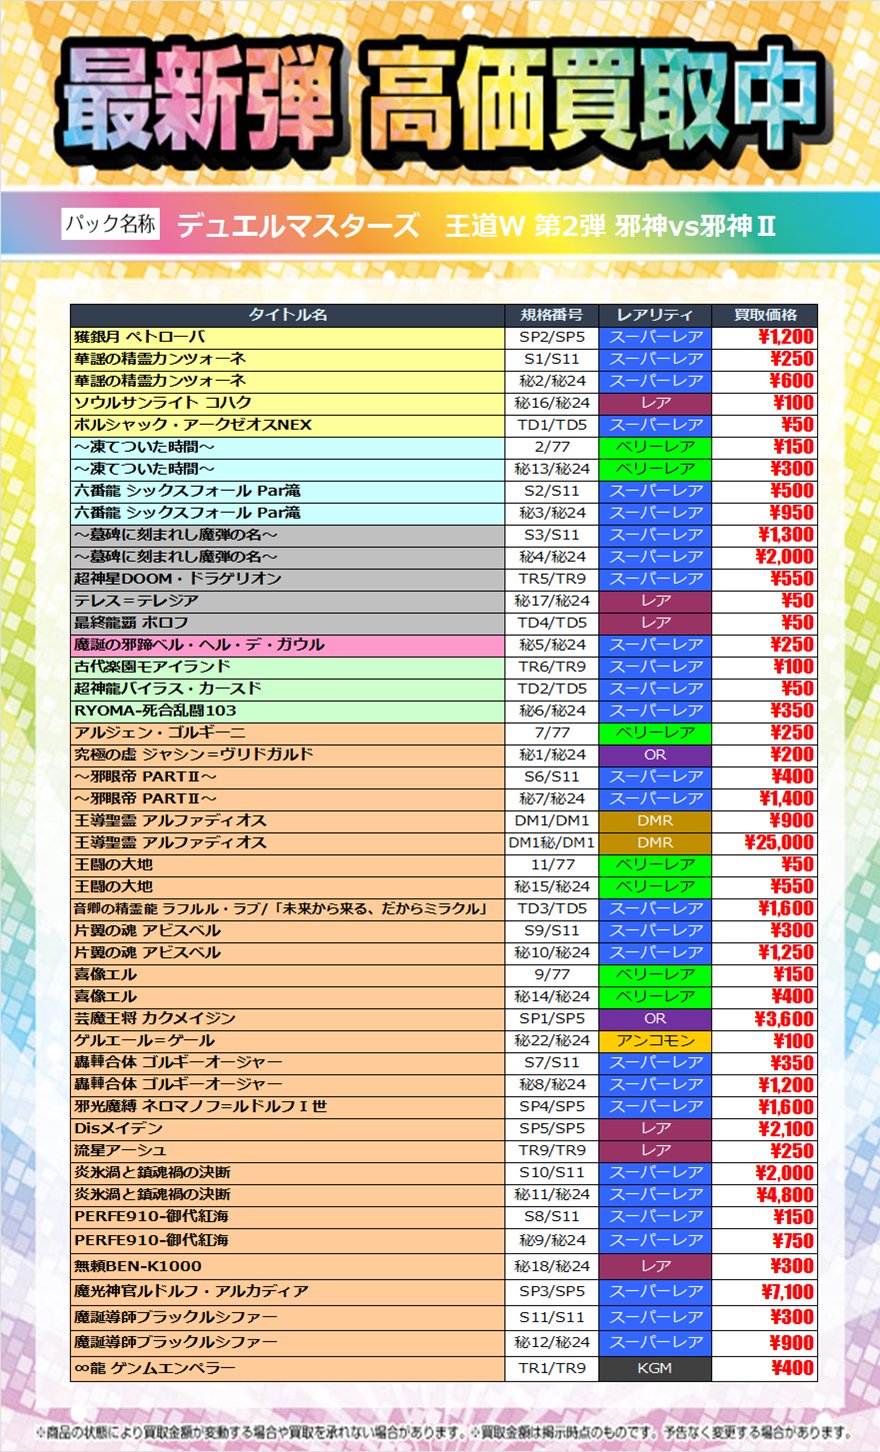Viewport: 880px width, 1452px height.
Task: Select card name 超神龍バイラス・カースド
Action: click(168, 689)
